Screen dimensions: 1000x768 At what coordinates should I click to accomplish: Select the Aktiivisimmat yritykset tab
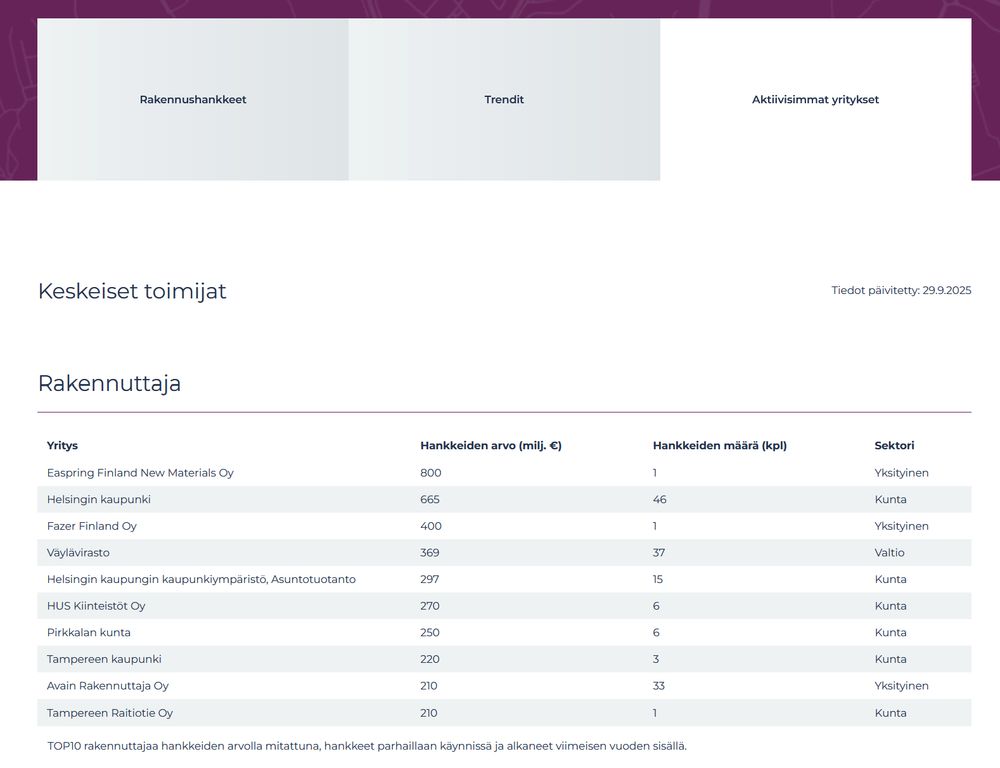[815, 100]
